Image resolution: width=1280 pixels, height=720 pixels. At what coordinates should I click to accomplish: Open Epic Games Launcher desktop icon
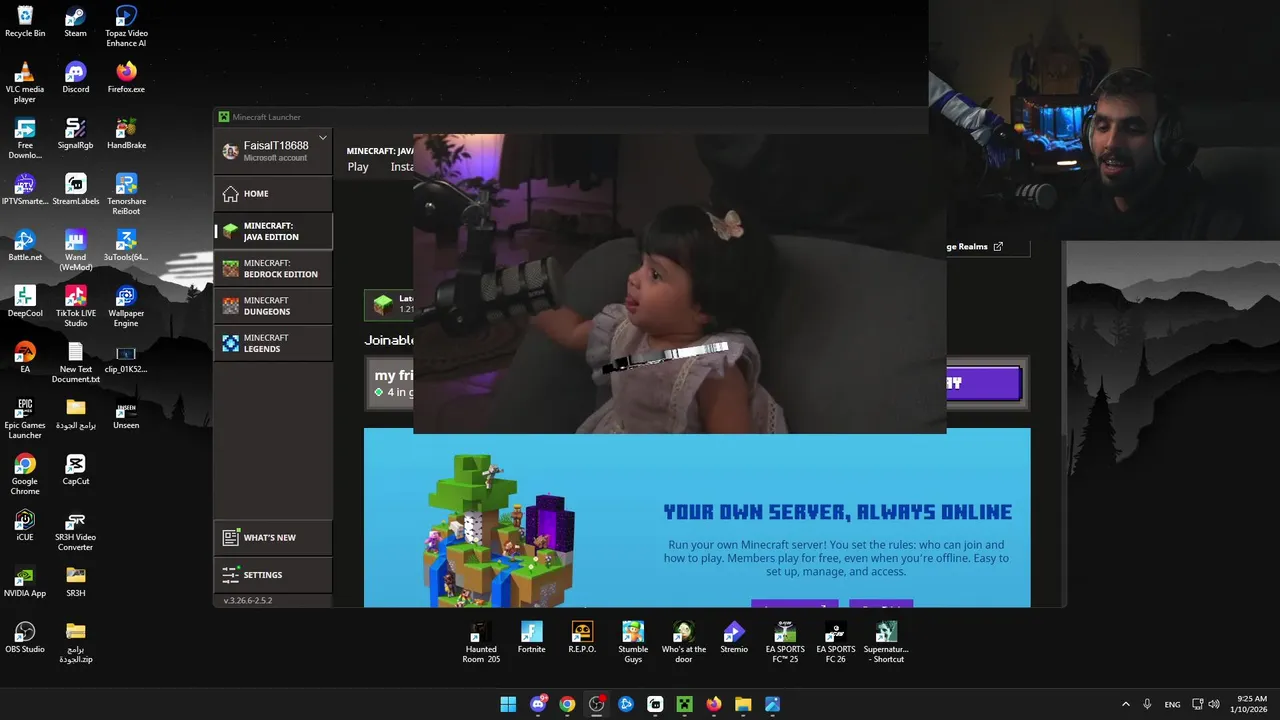tap(25, 418)
